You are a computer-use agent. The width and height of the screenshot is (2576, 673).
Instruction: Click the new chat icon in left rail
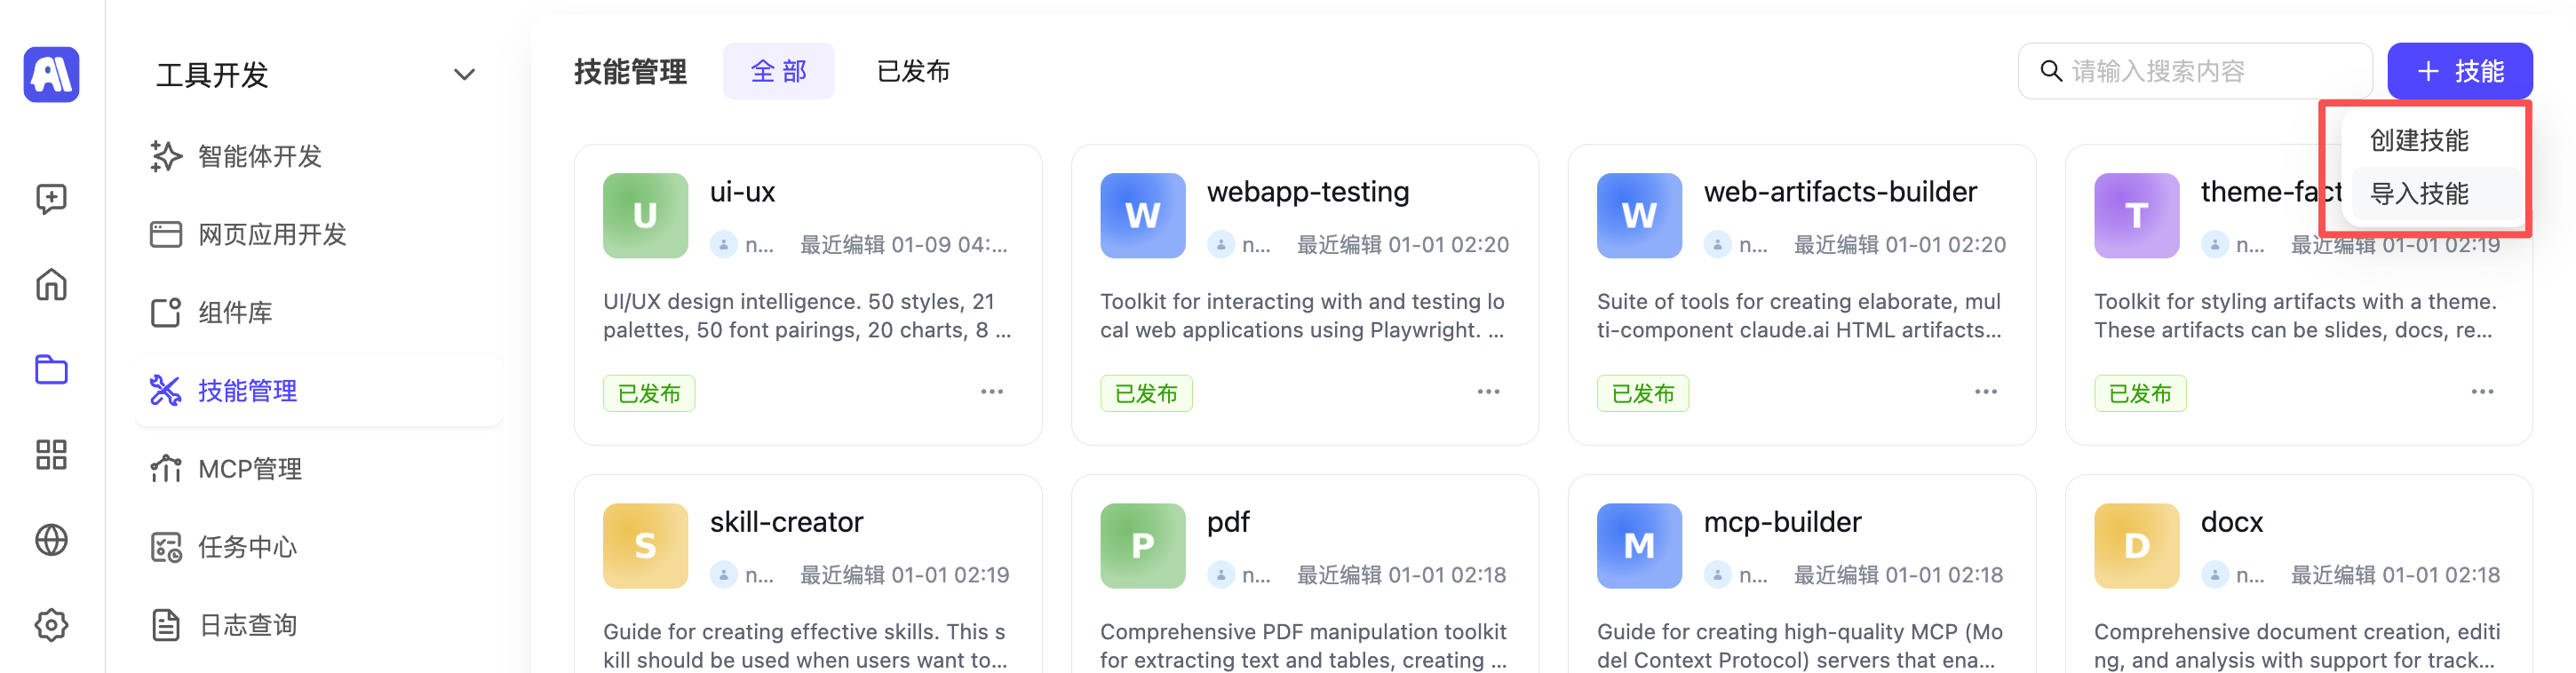click(51, 199)
